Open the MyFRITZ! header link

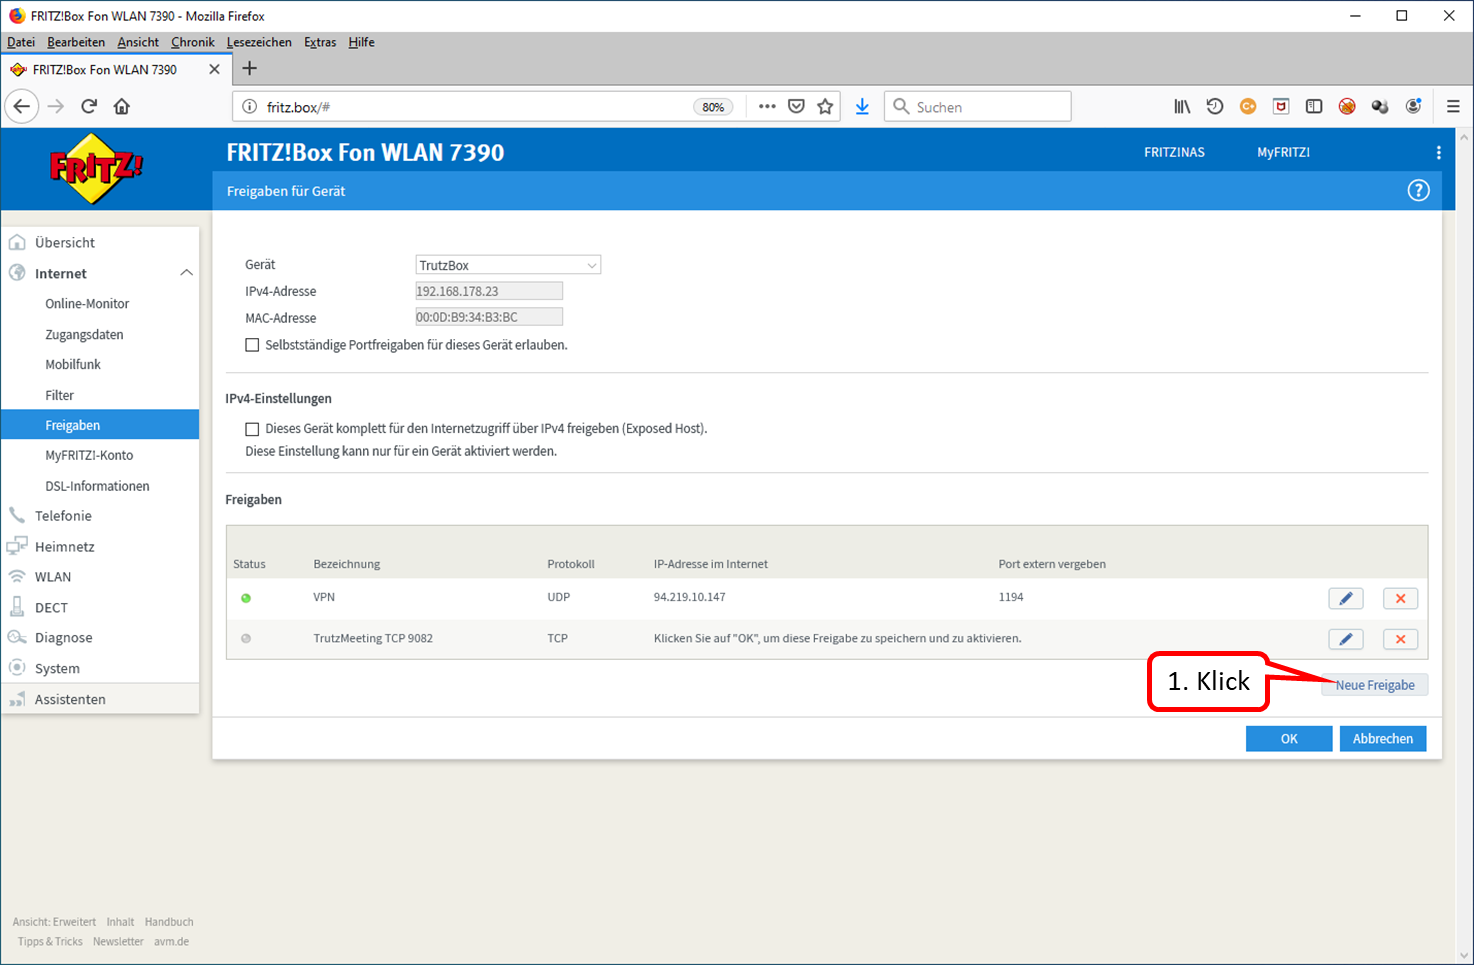(x=1283, y=152)
